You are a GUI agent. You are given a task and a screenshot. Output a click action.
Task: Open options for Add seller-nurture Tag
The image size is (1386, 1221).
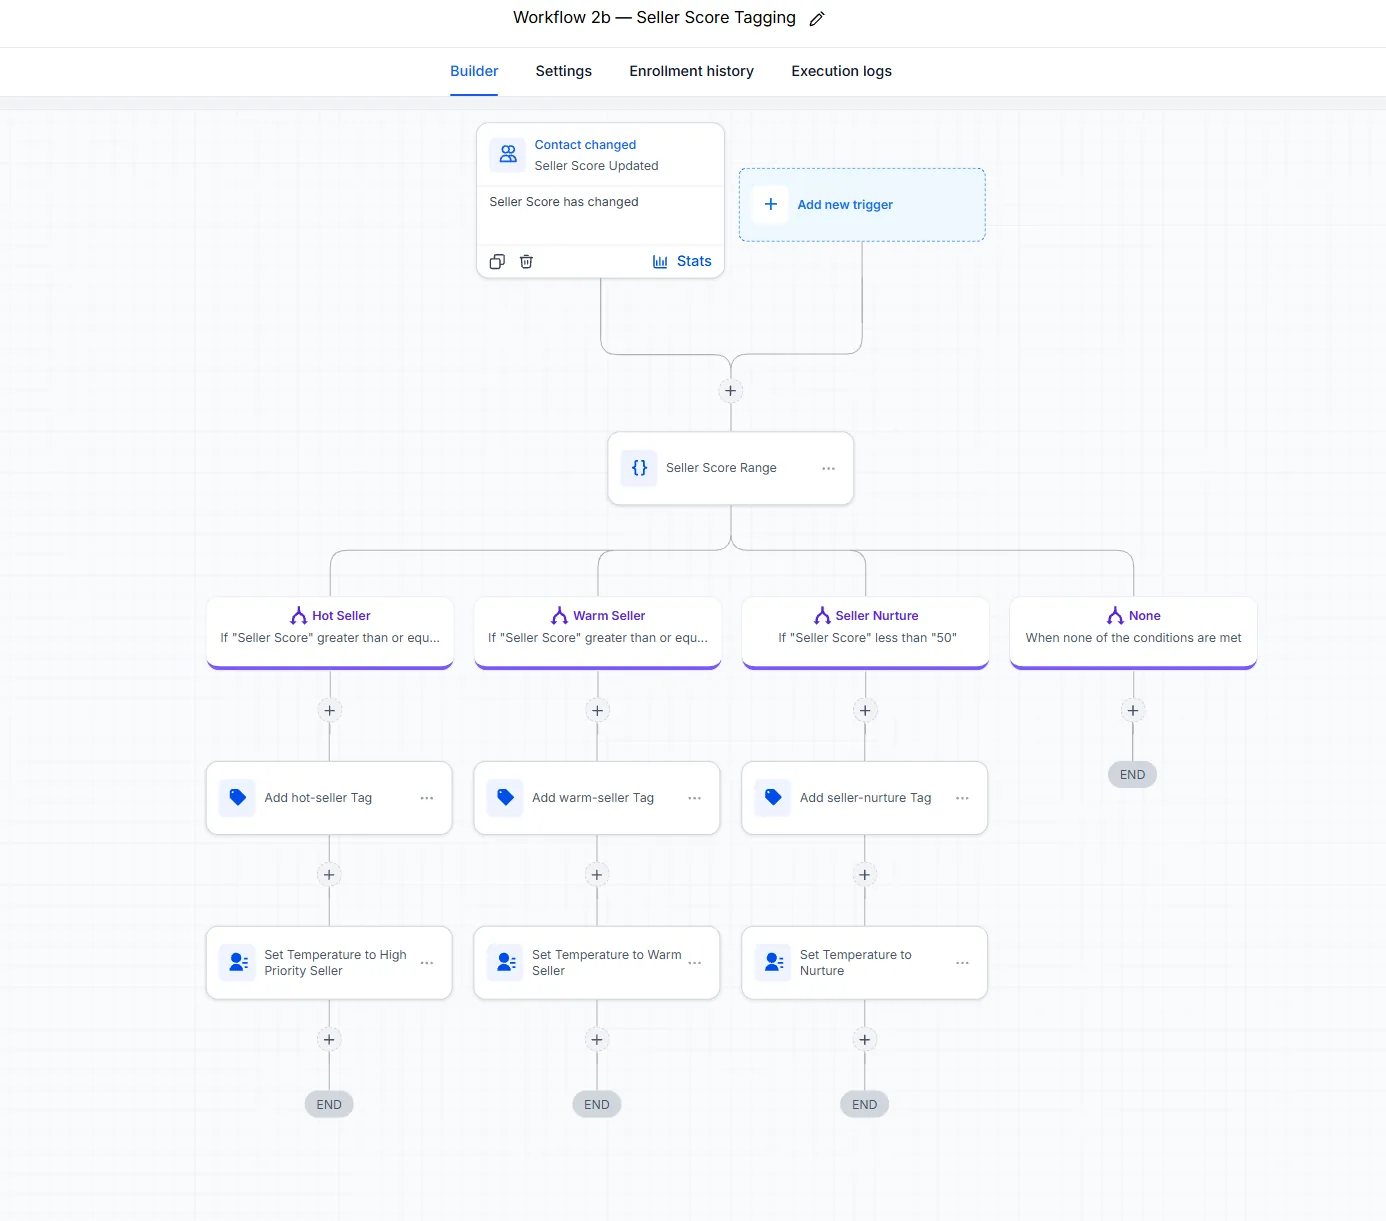tap(963, 798)
